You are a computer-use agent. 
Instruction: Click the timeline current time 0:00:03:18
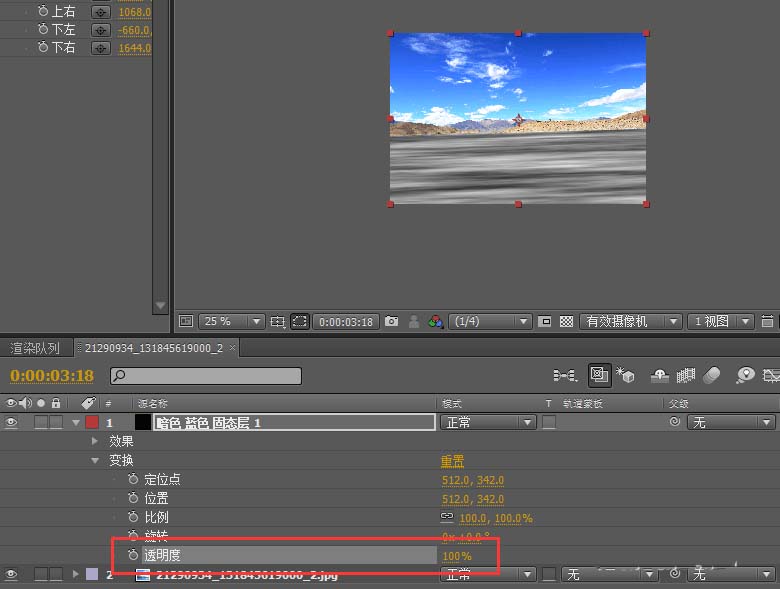pyautogui.click(x=52, y=375)
